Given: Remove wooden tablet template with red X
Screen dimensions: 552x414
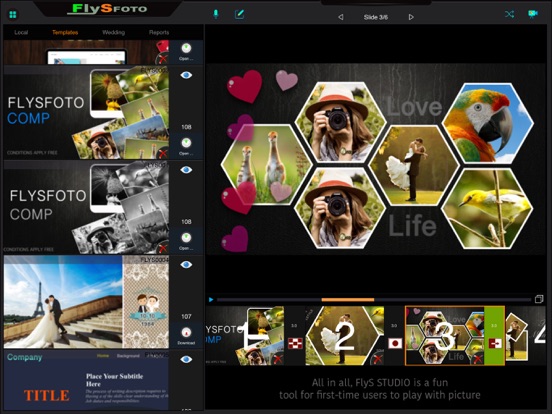Looking at the screenshot, I should (x=162, y=58).
